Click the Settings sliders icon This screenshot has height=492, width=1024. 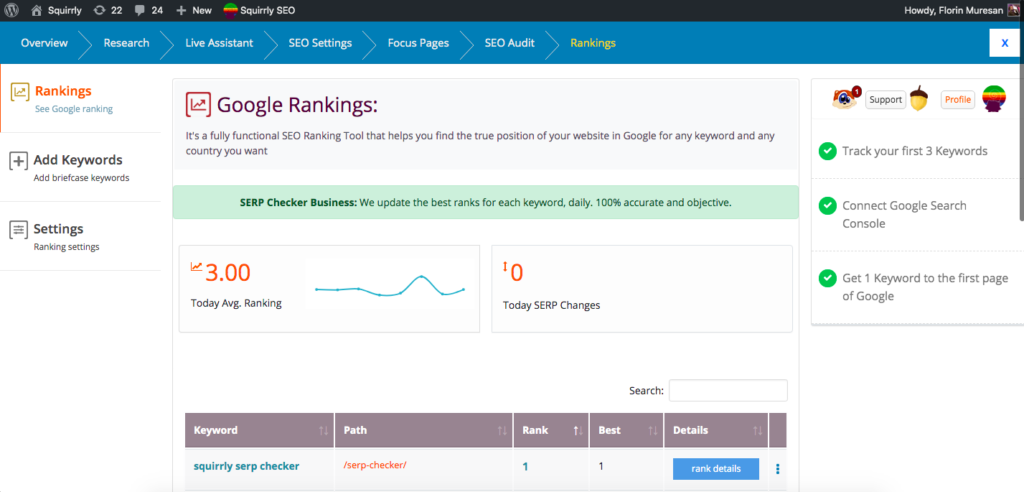(18, 230)
